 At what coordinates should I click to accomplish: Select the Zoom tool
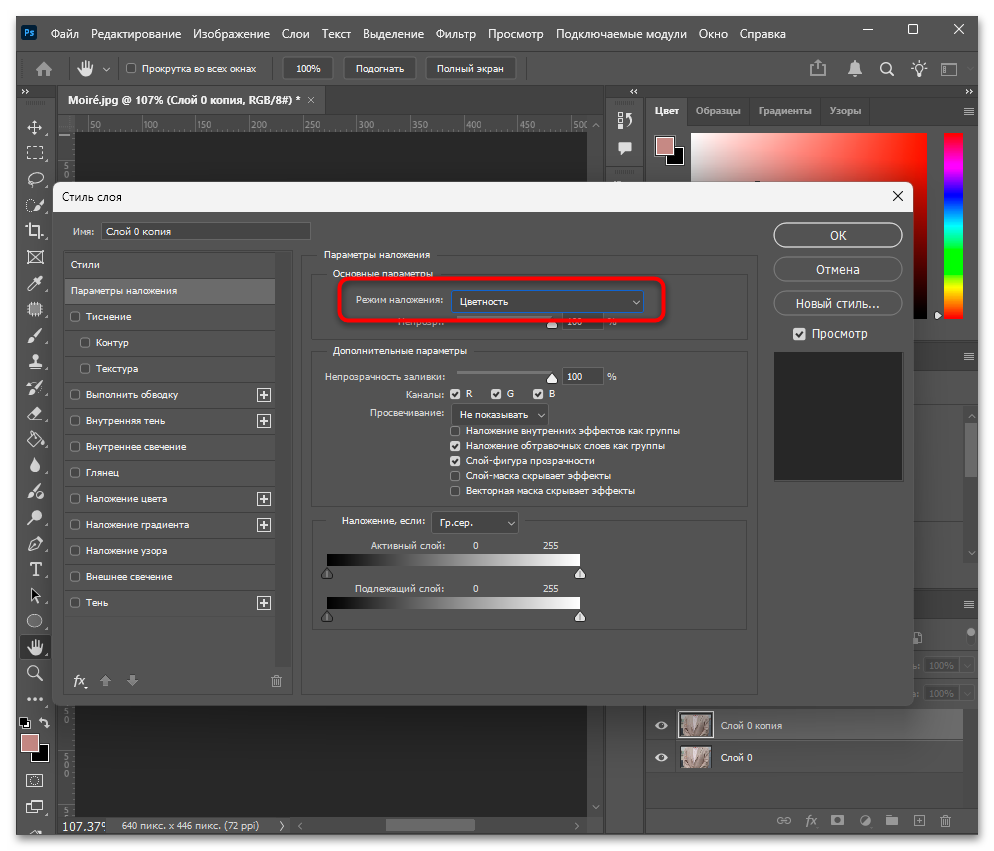pos(35,673)
